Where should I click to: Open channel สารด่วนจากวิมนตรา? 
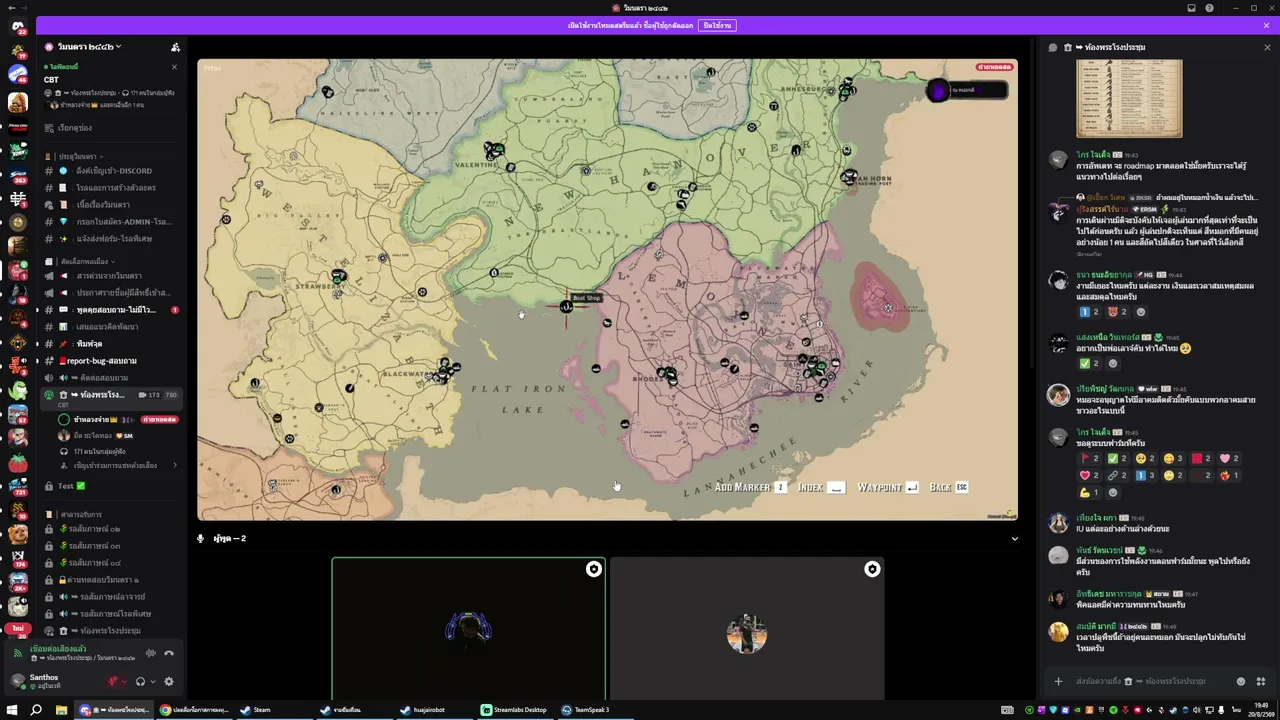[111, 276]
